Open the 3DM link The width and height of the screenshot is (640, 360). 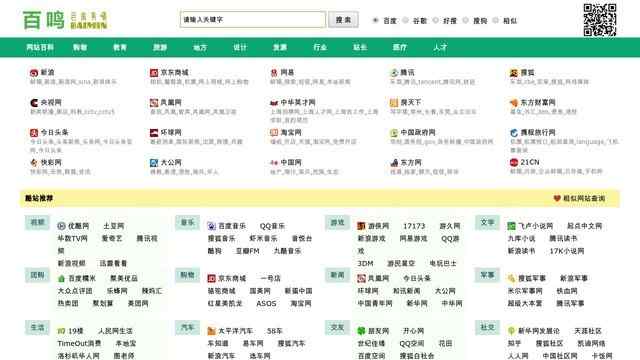365,264
